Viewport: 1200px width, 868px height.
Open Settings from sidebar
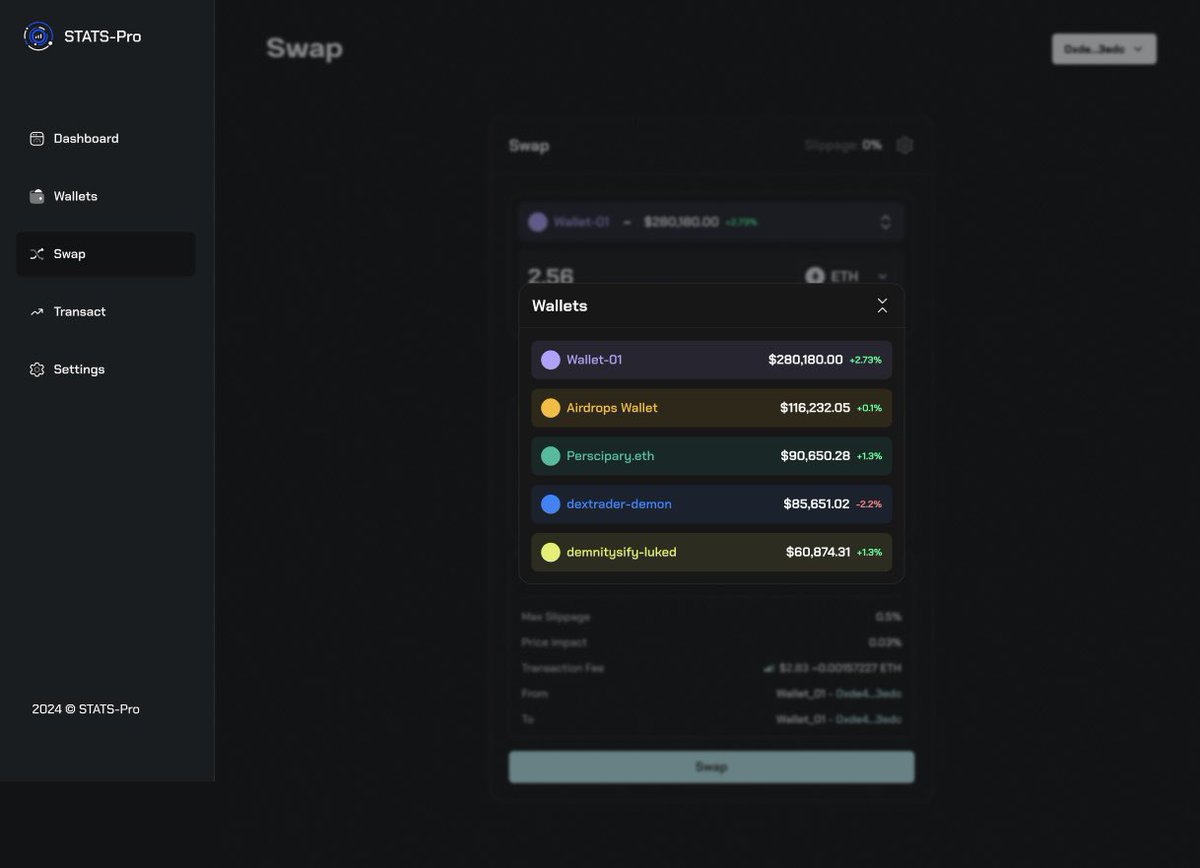click(x=106, y=369)
